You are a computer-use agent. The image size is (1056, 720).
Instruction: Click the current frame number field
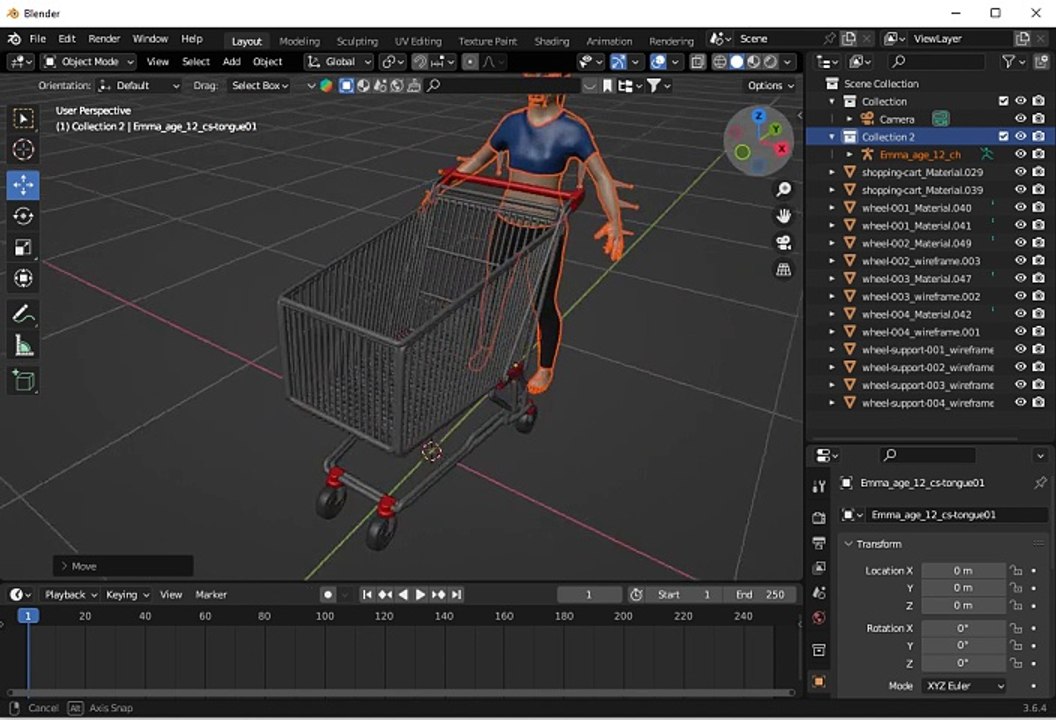pos(589,595)
